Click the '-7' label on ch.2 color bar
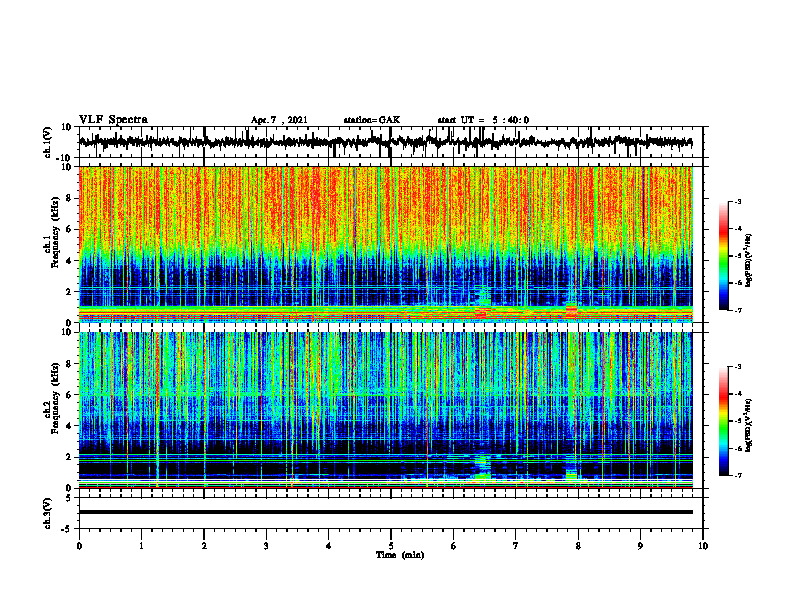This screenshot has width=792, height=612. coord(738,476)
